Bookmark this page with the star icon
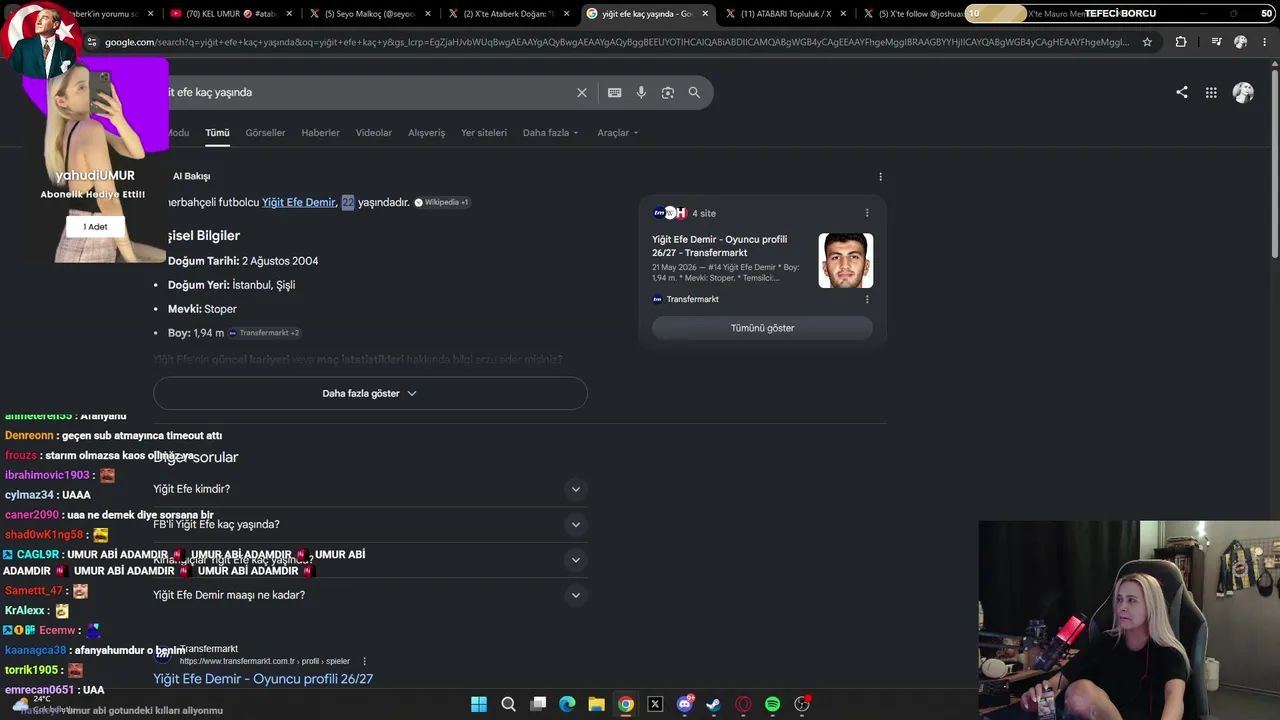This screenshot has height=720, width=1280. click(1147, 42)
